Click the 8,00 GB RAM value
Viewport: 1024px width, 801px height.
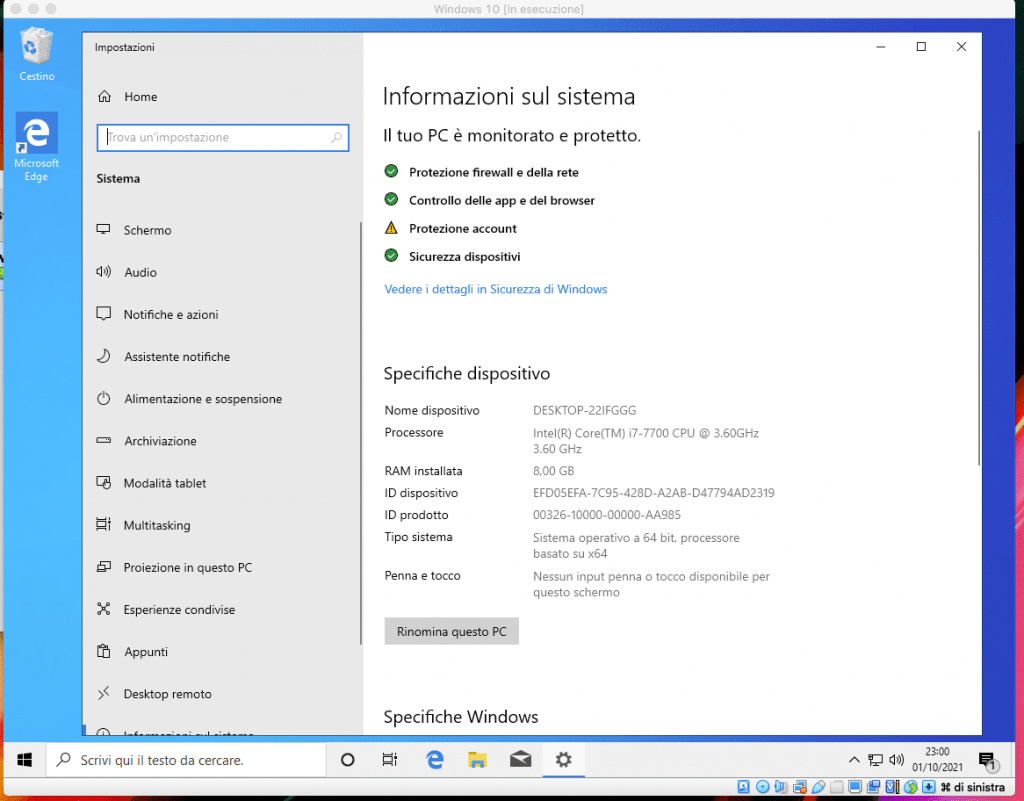point(554,471)
